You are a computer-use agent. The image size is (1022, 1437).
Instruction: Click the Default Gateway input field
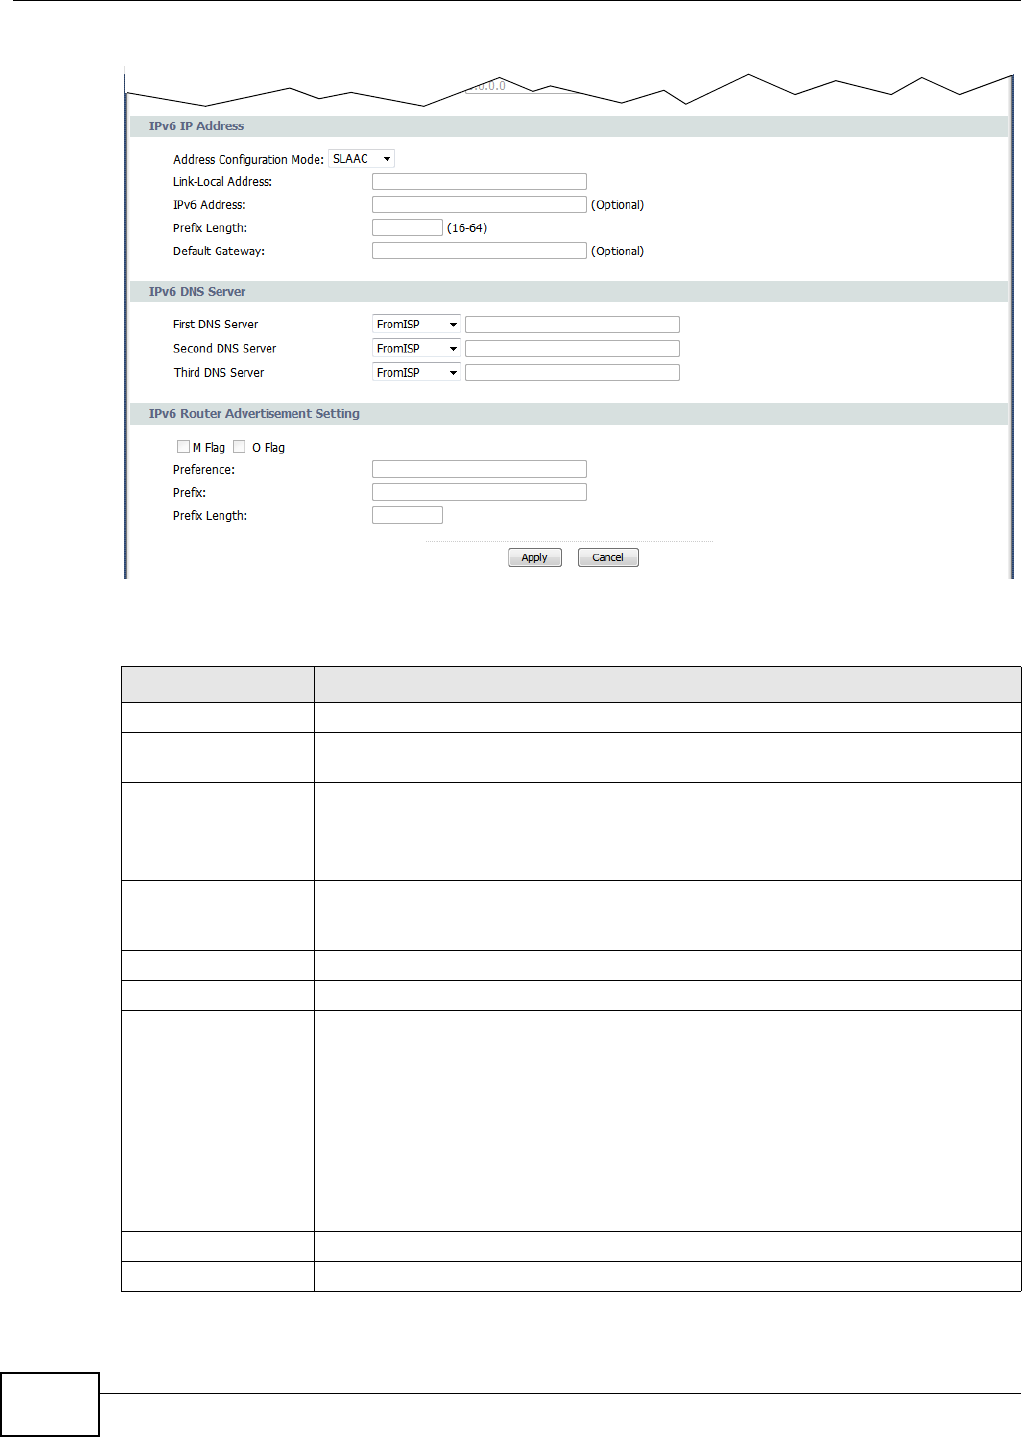pyautogui.click(x=479, y=250)
